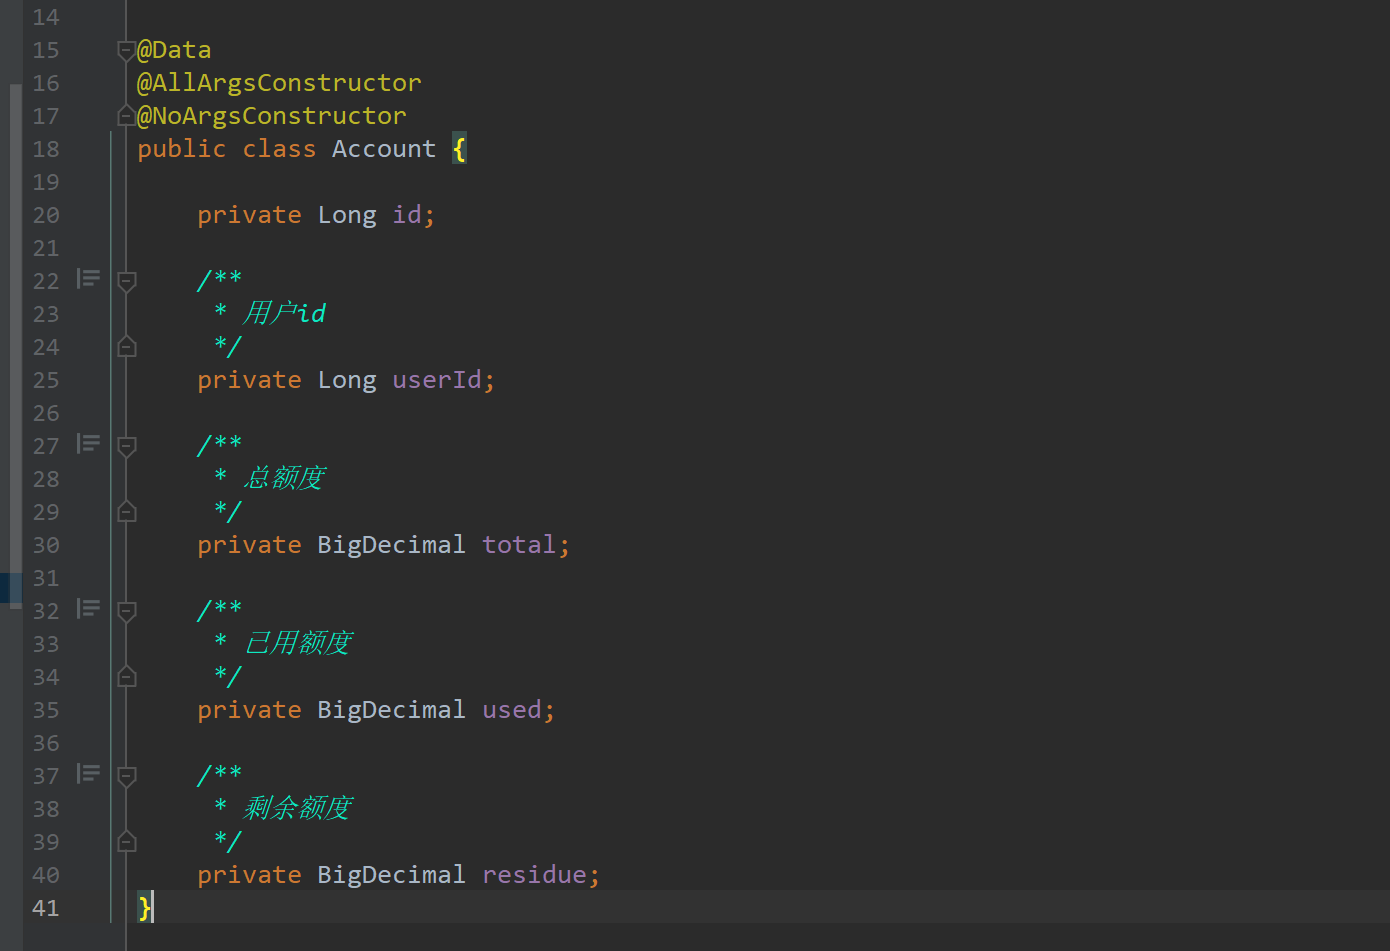1390x951 pixels.
Task: Click line number 18 in the gutter
Action: [x=46, y=149]
